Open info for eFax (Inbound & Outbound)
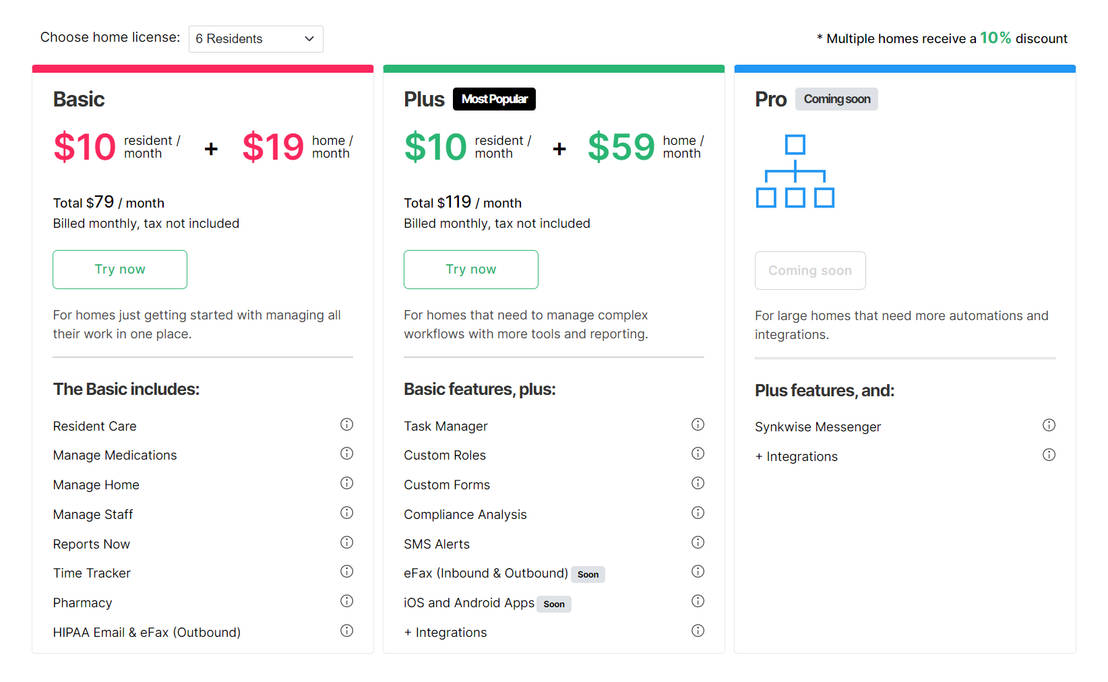 [697, 571]
